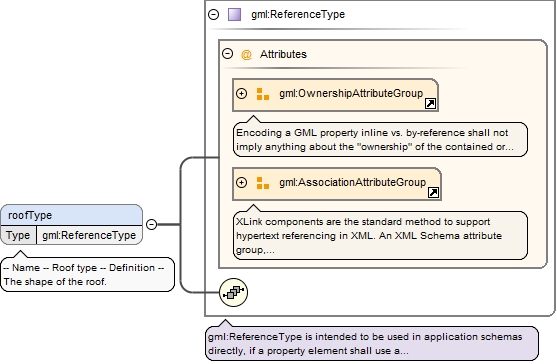Screen dimensions: 557x364
Task: Click the purple complex type square icon
Action: [x=234, y=15]
